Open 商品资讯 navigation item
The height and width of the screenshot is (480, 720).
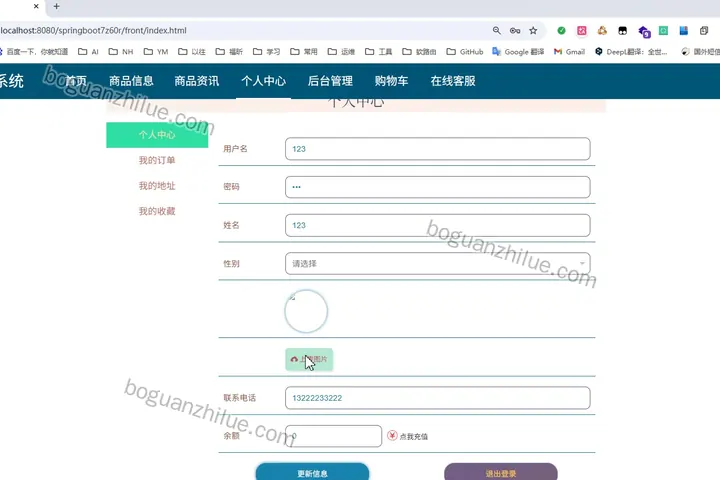click(197, 81)
